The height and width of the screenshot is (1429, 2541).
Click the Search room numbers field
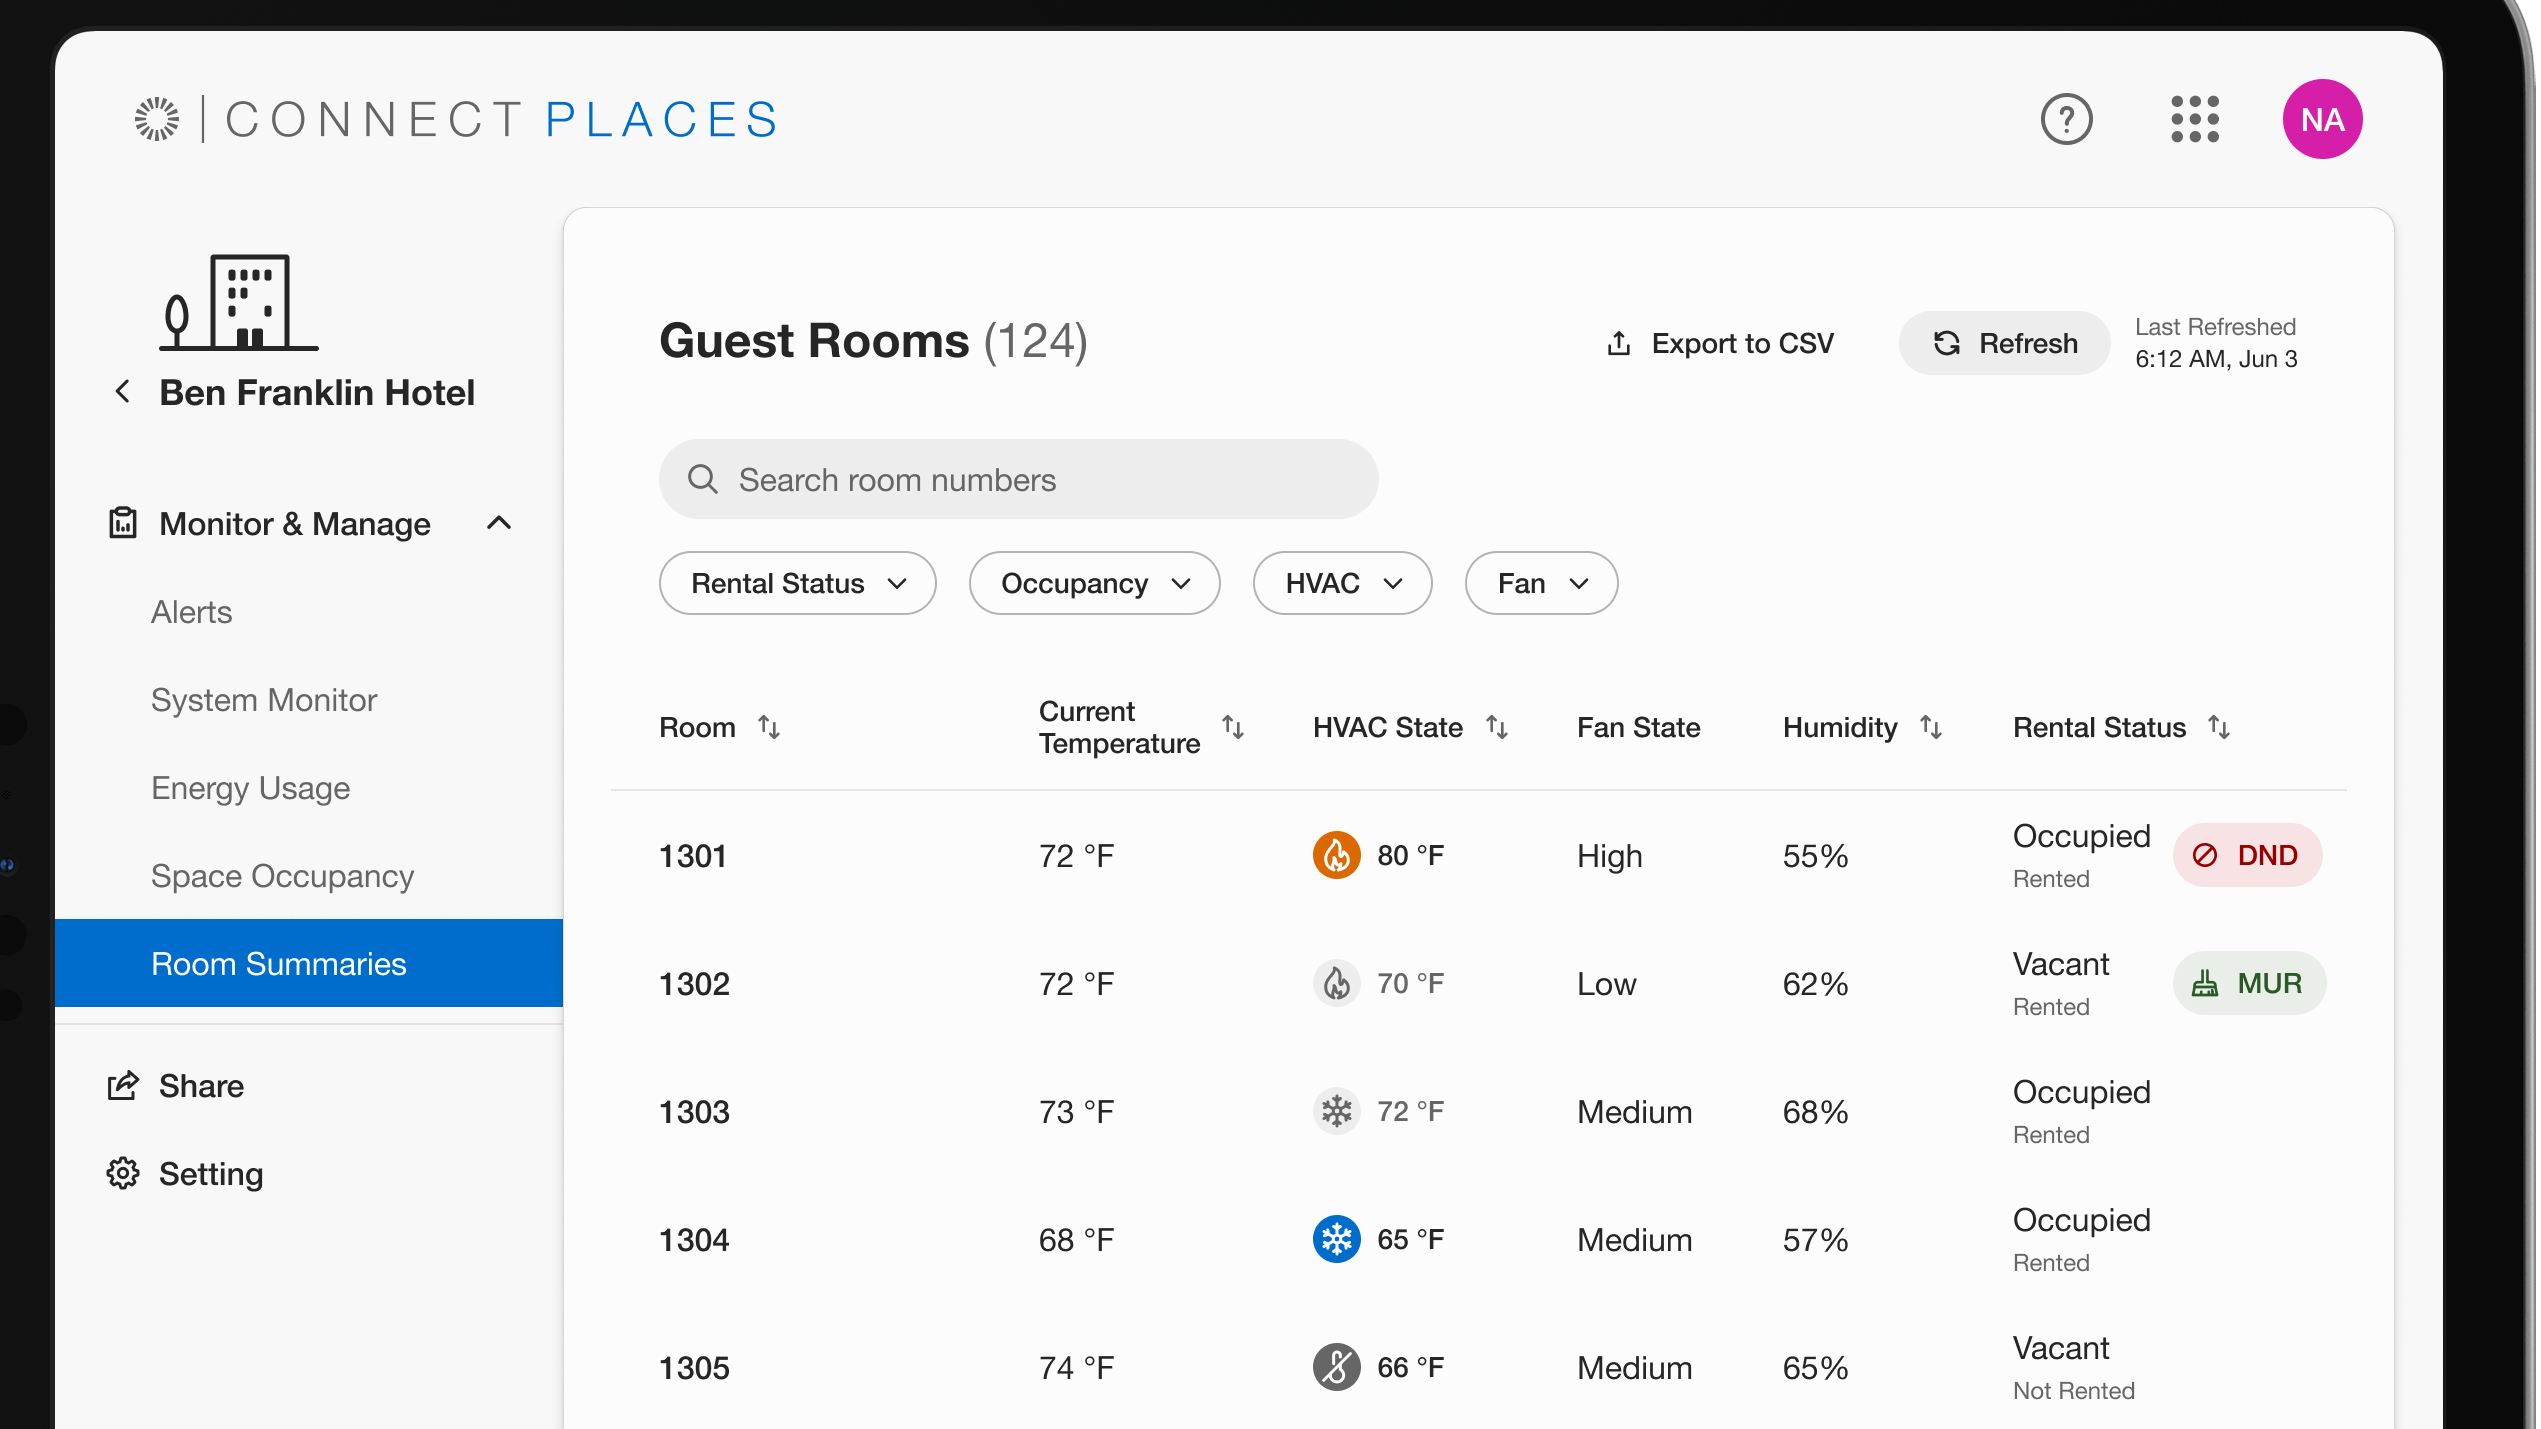[x=1018, y=480]
